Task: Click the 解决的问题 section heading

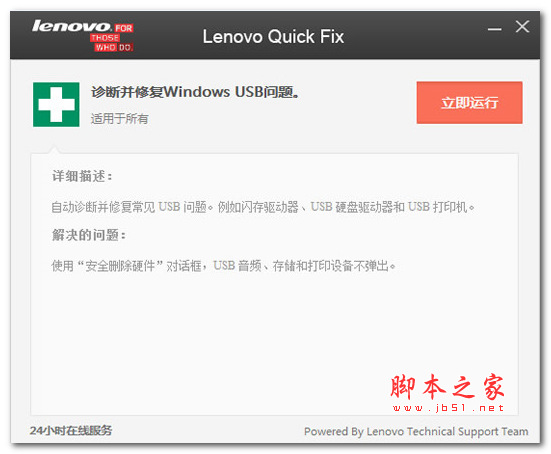Action: (89, 235)
